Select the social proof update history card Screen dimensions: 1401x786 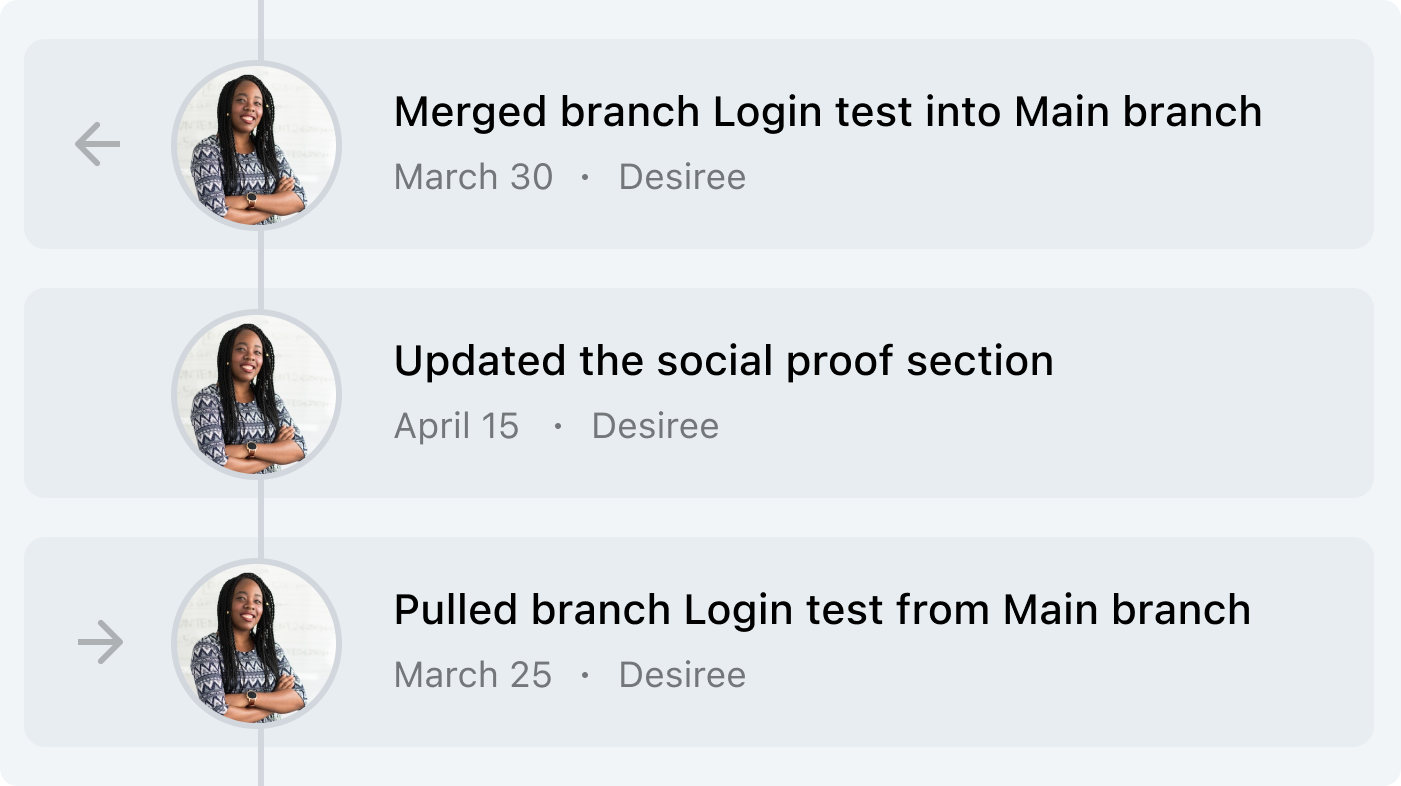(699, 393)
